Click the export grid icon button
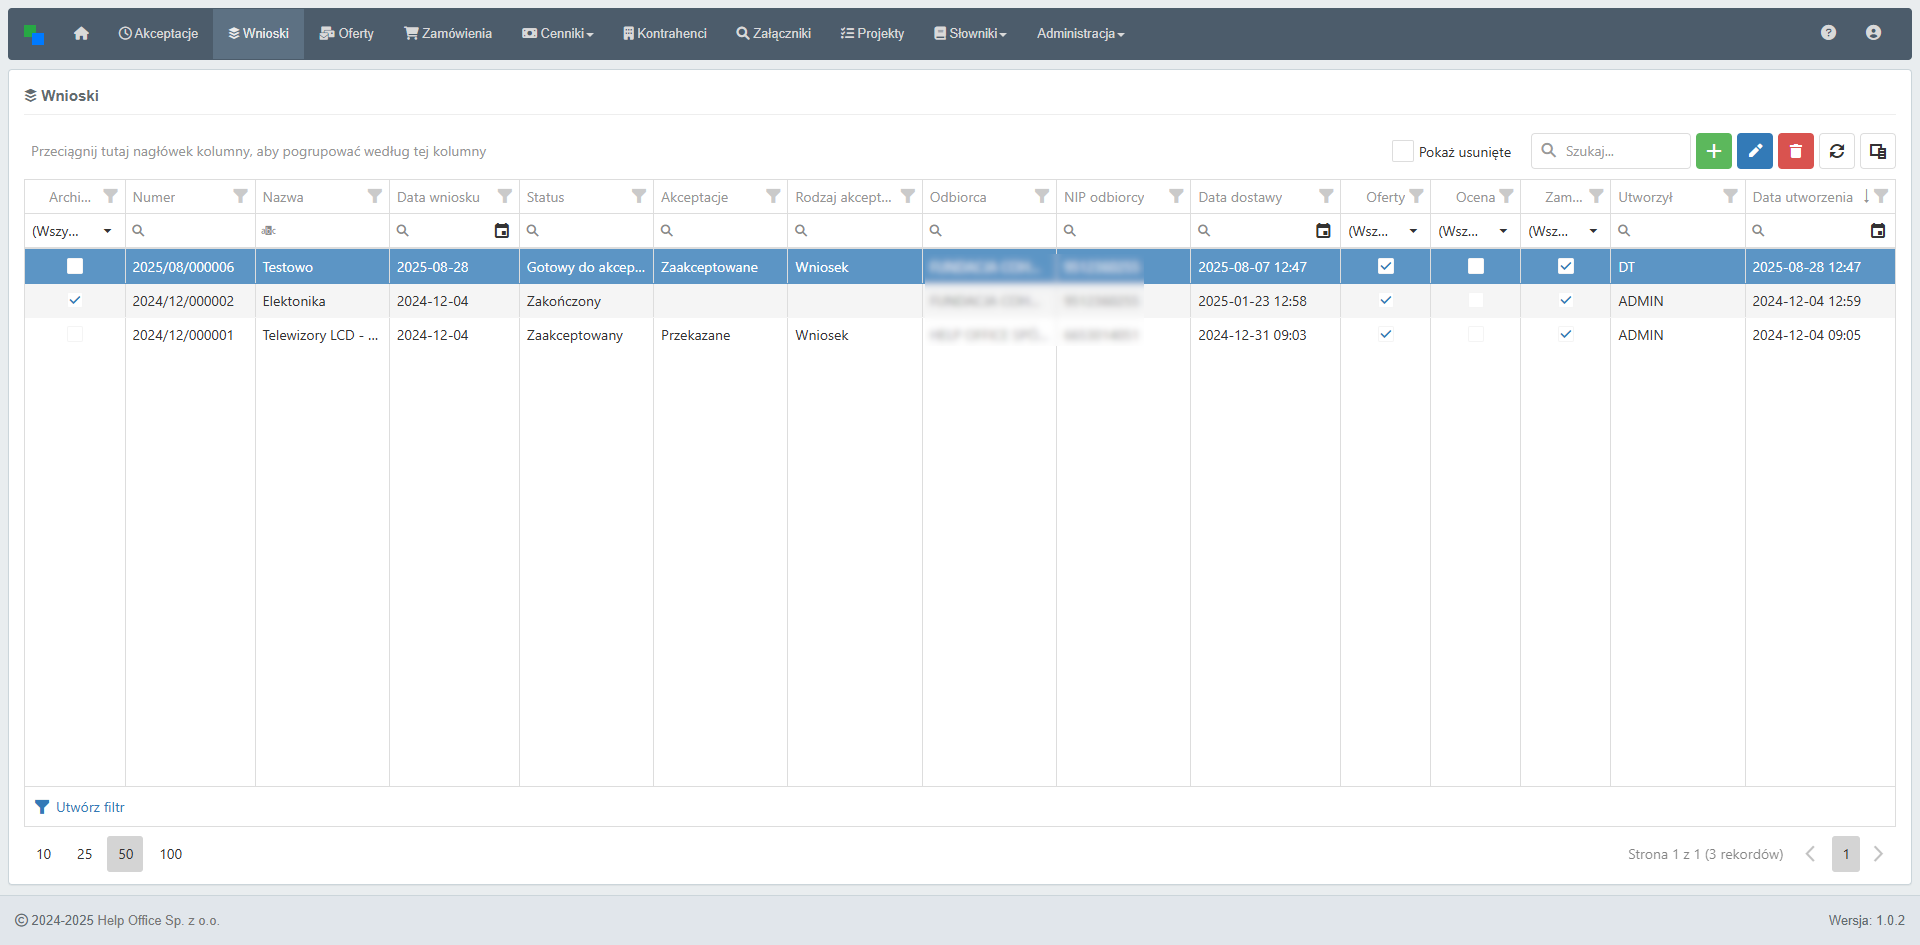1920x945 pixels. point(1877,151)
